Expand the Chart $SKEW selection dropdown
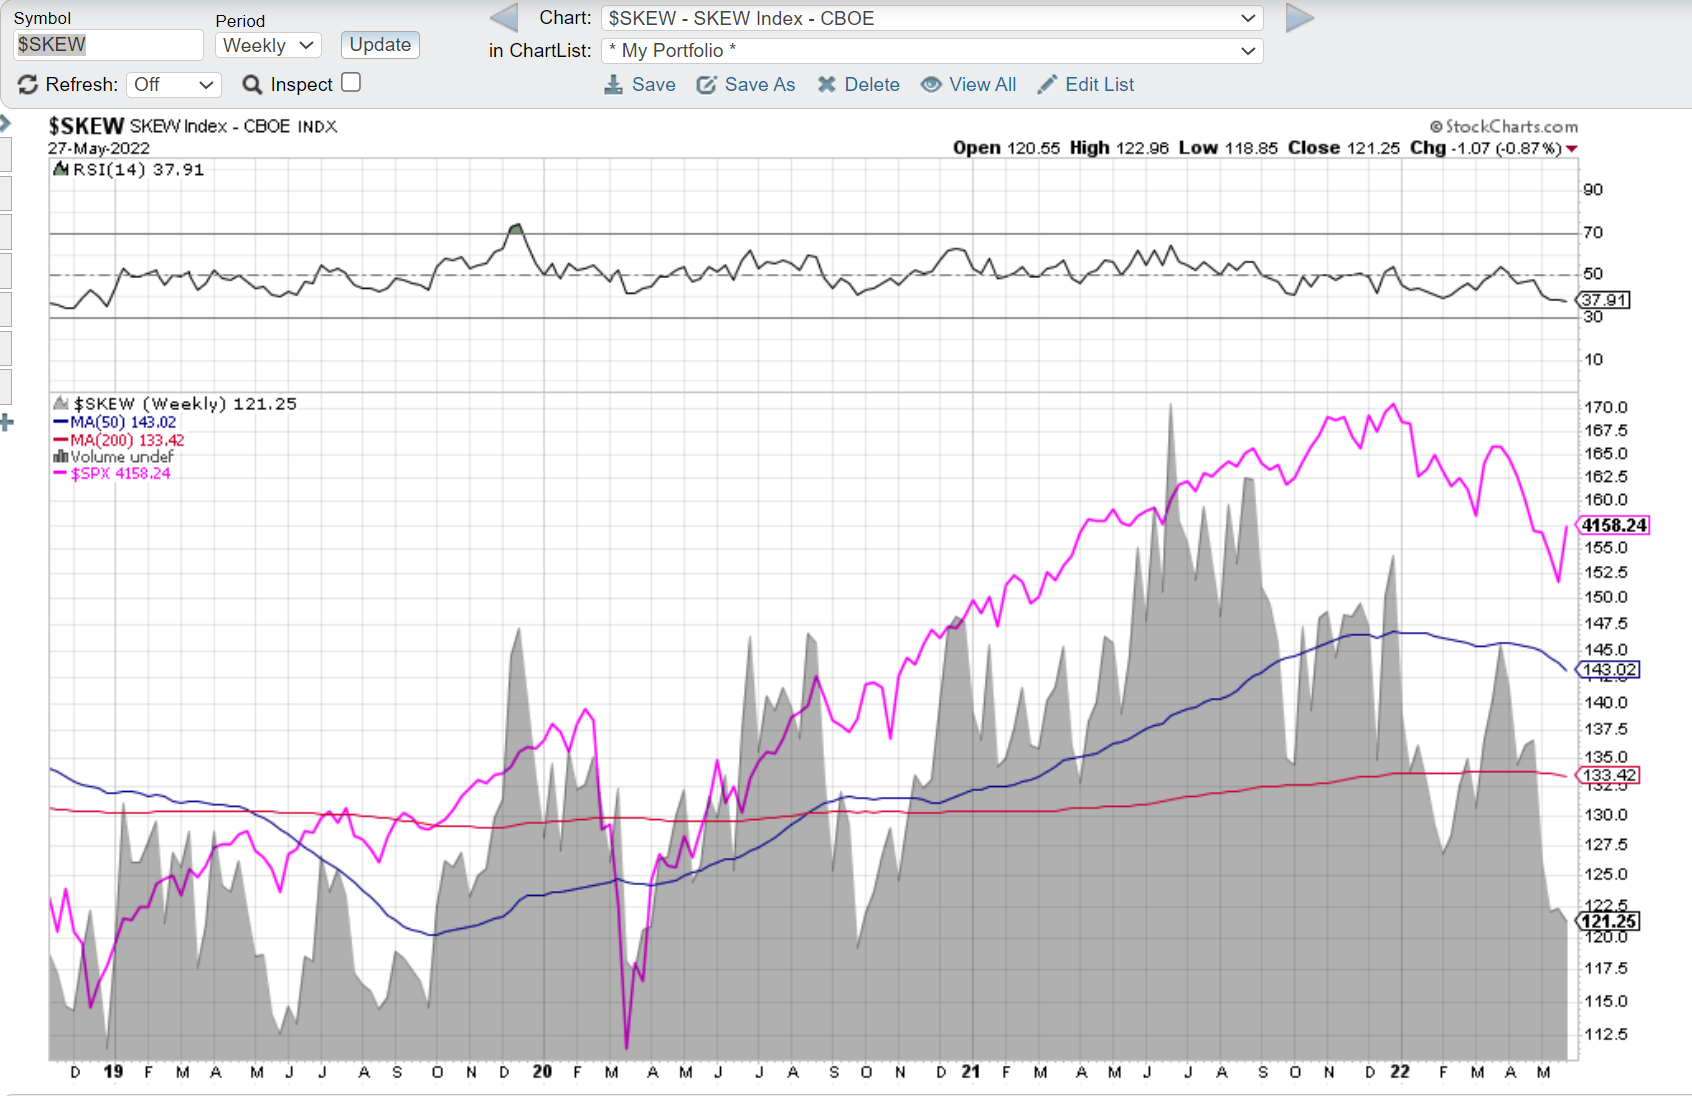The image size is (1692, 1096). pos(932,18)
